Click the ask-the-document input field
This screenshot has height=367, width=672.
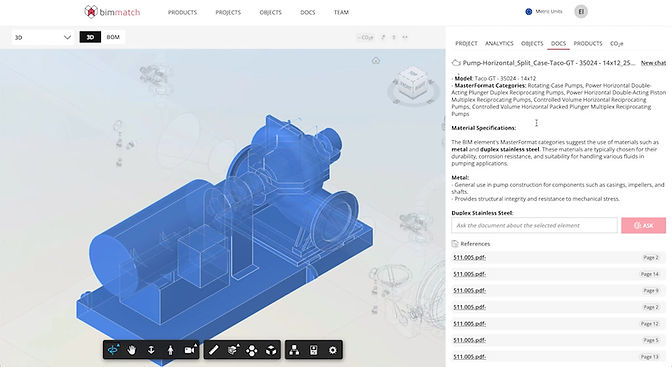click(534, 225)
